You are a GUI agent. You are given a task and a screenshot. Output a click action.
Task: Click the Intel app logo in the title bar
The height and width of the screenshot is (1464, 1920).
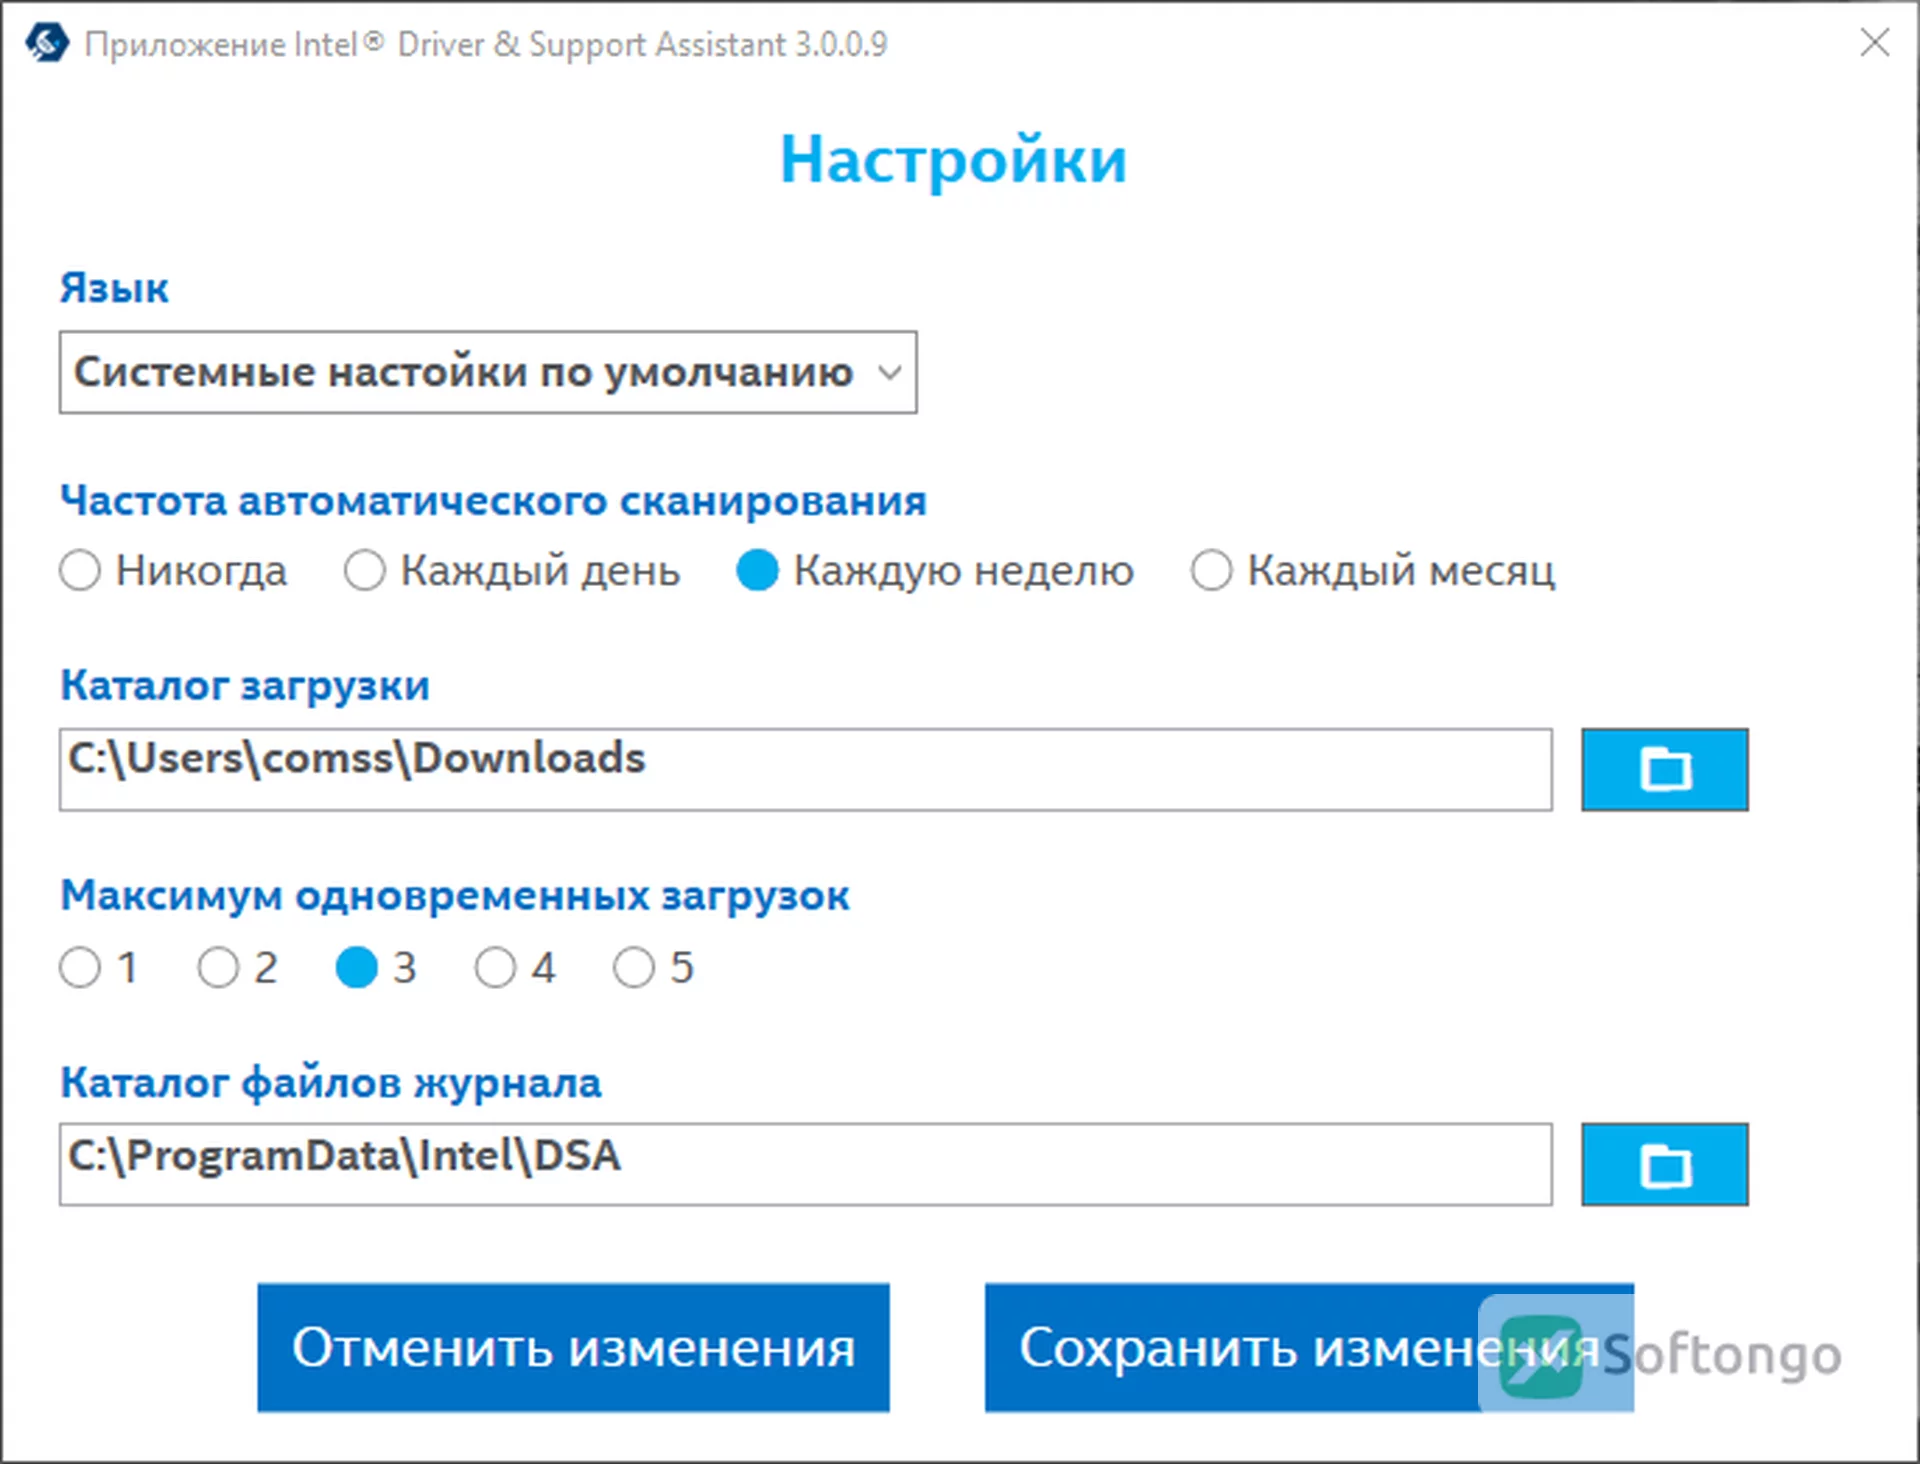pyautogui.click(x=47, y=43)
